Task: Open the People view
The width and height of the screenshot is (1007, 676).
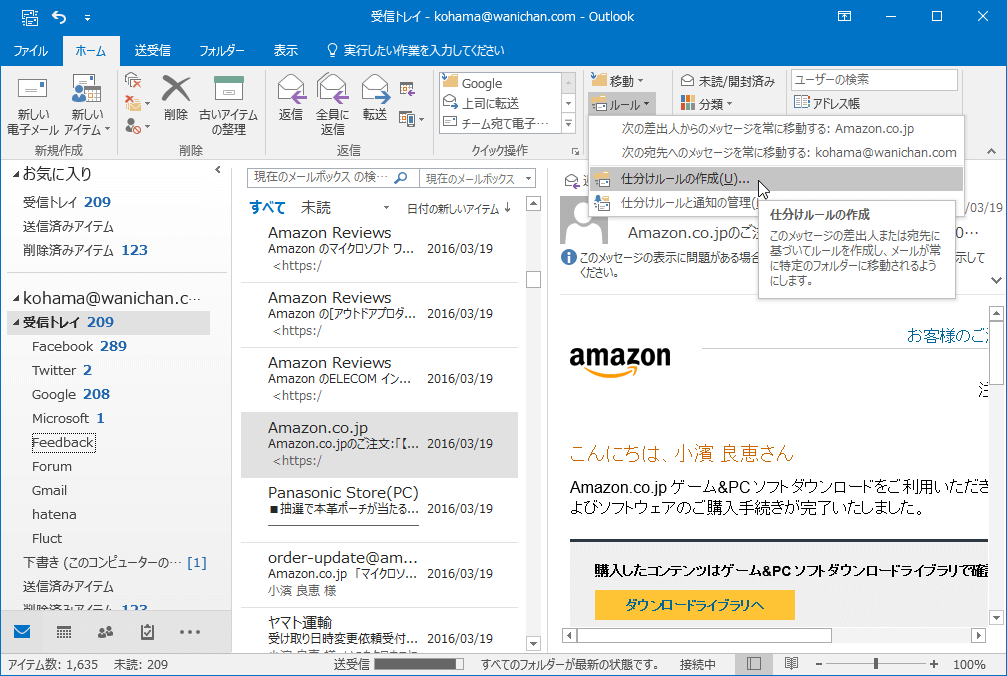Action: point(105,632)
